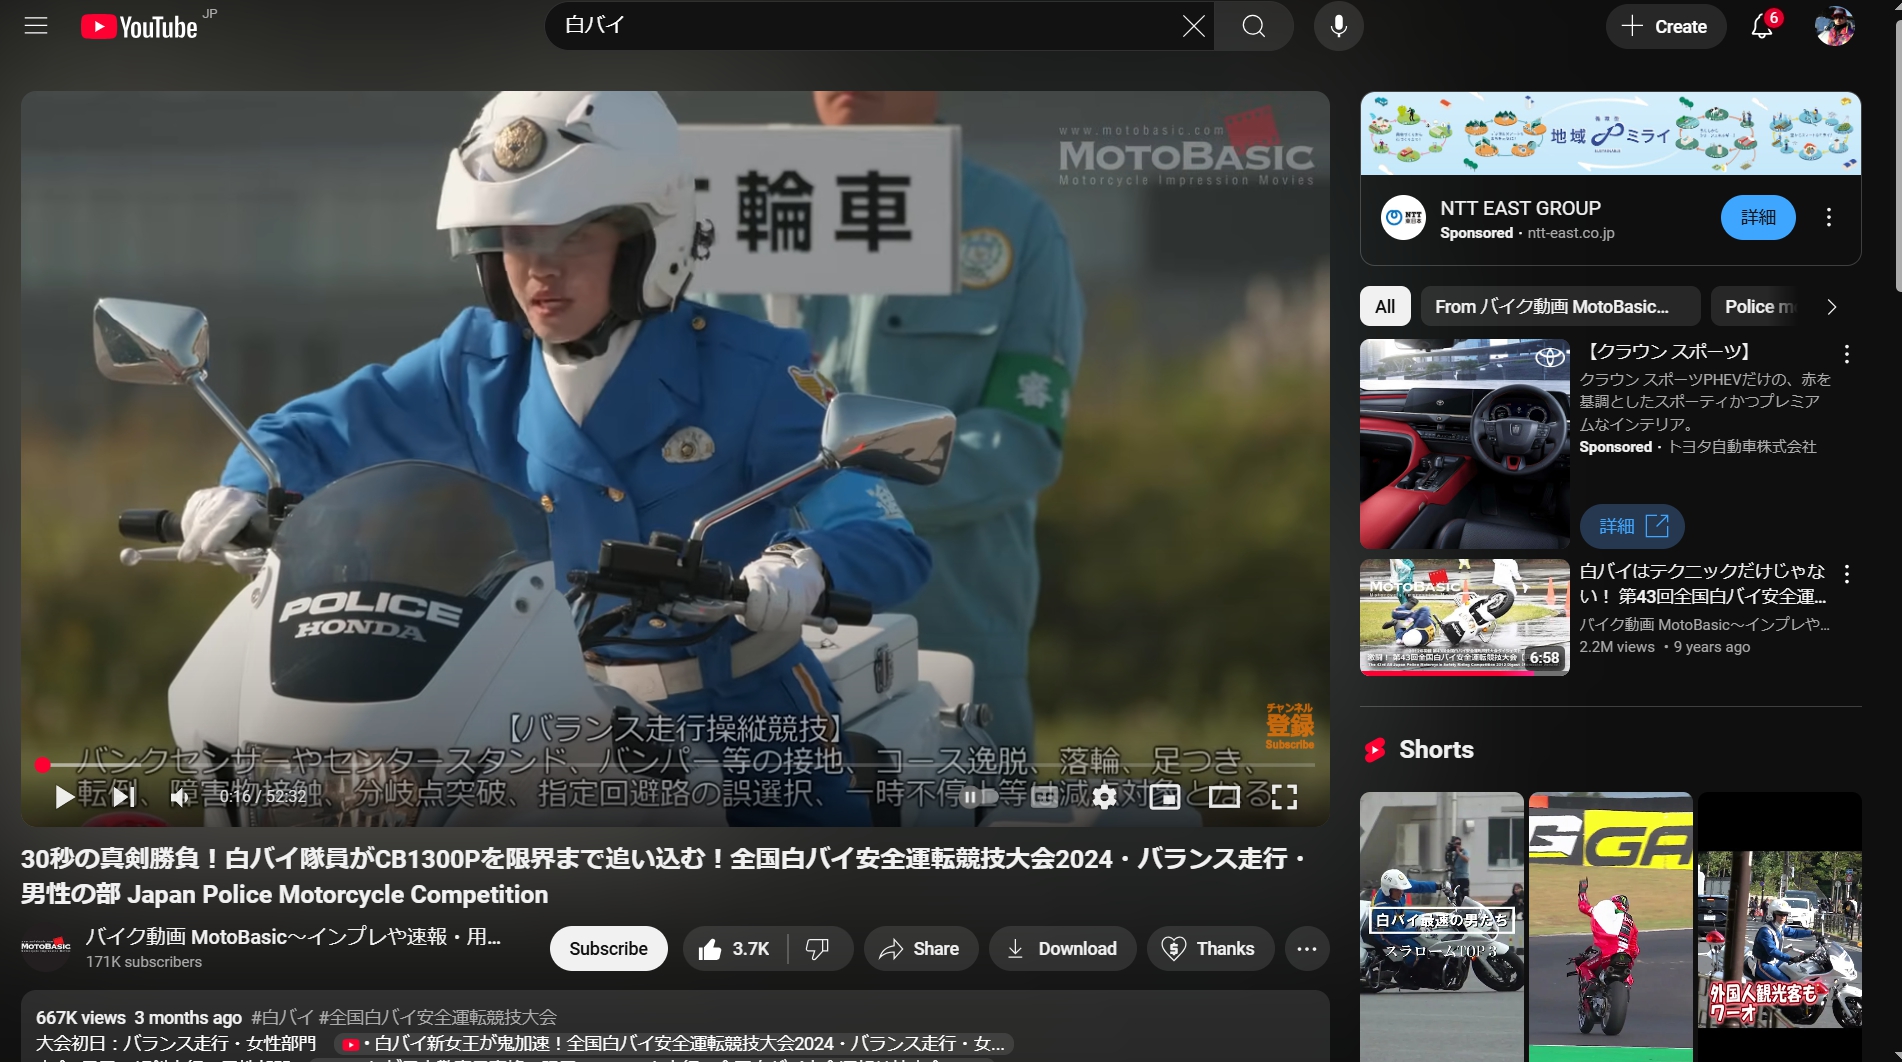1902x1062 pixels.
Task: Click the NTT East logo icon
Action: 1403,218
